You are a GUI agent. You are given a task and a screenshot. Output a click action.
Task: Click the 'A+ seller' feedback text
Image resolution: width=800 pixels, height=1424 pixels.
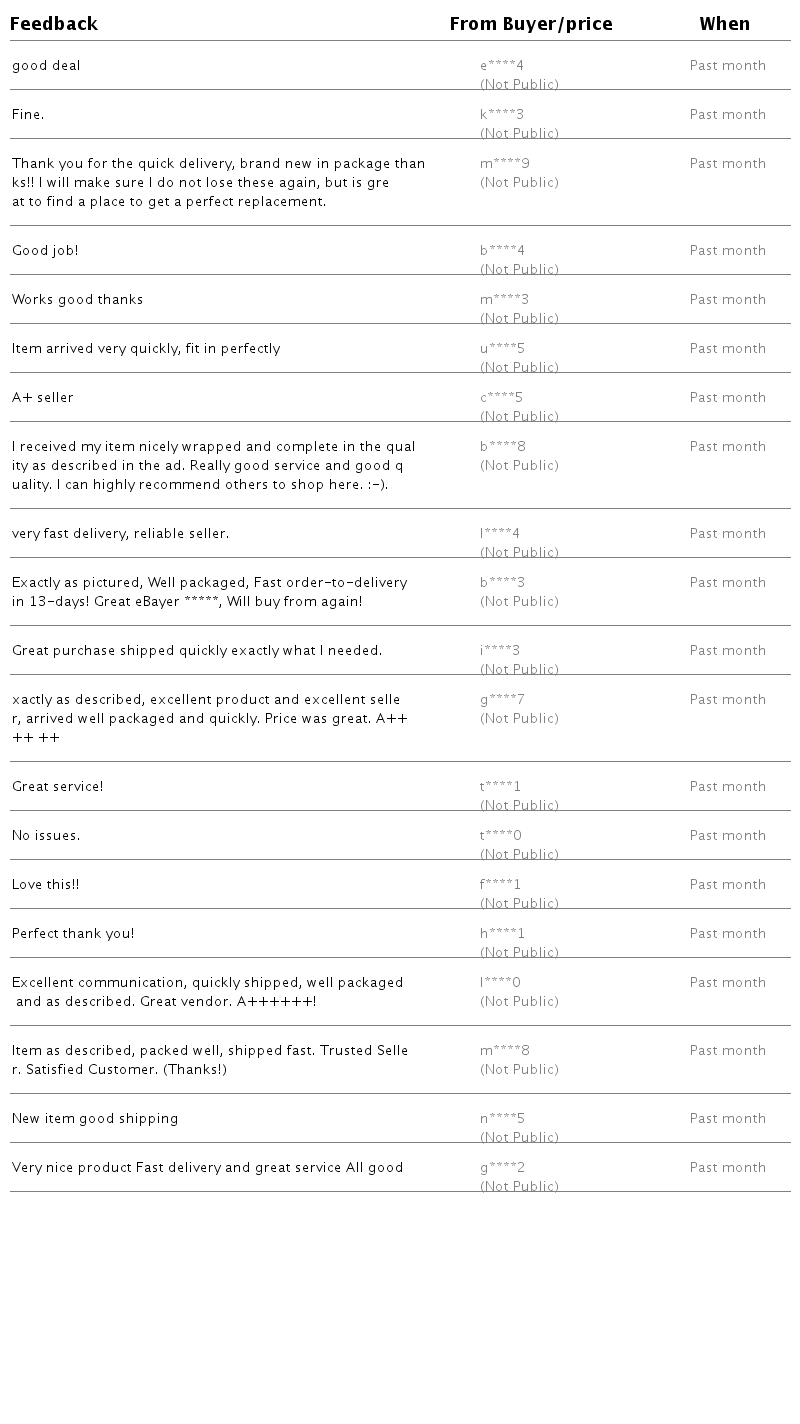[x=43, y=398]
